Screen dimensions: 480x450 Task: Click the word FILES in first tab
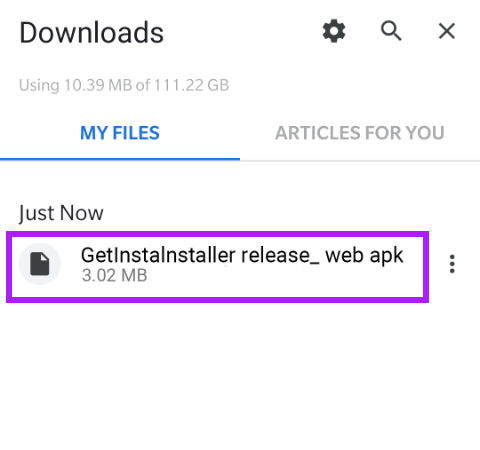(x=136, y=133)
